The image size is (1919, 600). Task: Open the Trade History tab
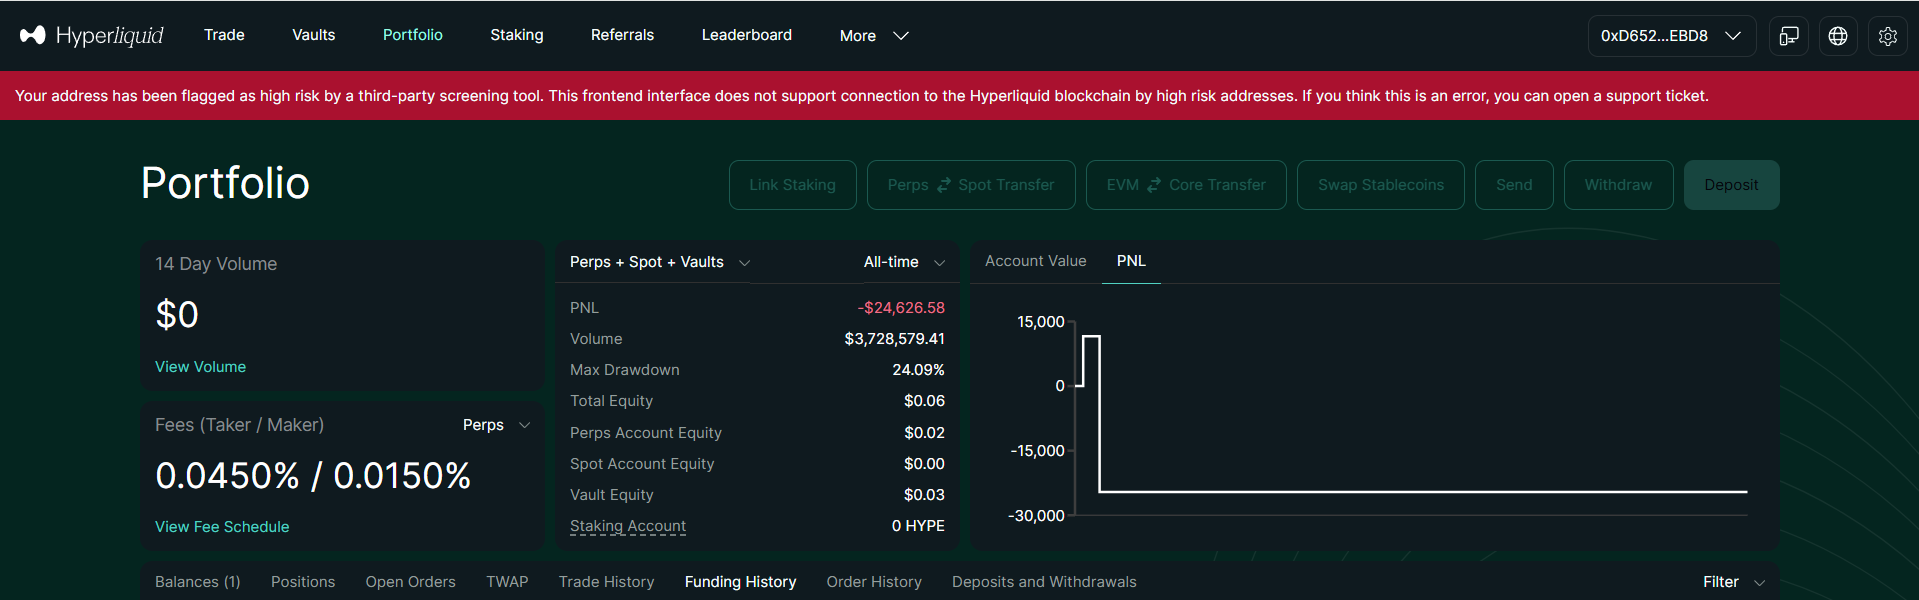point(606,581)
